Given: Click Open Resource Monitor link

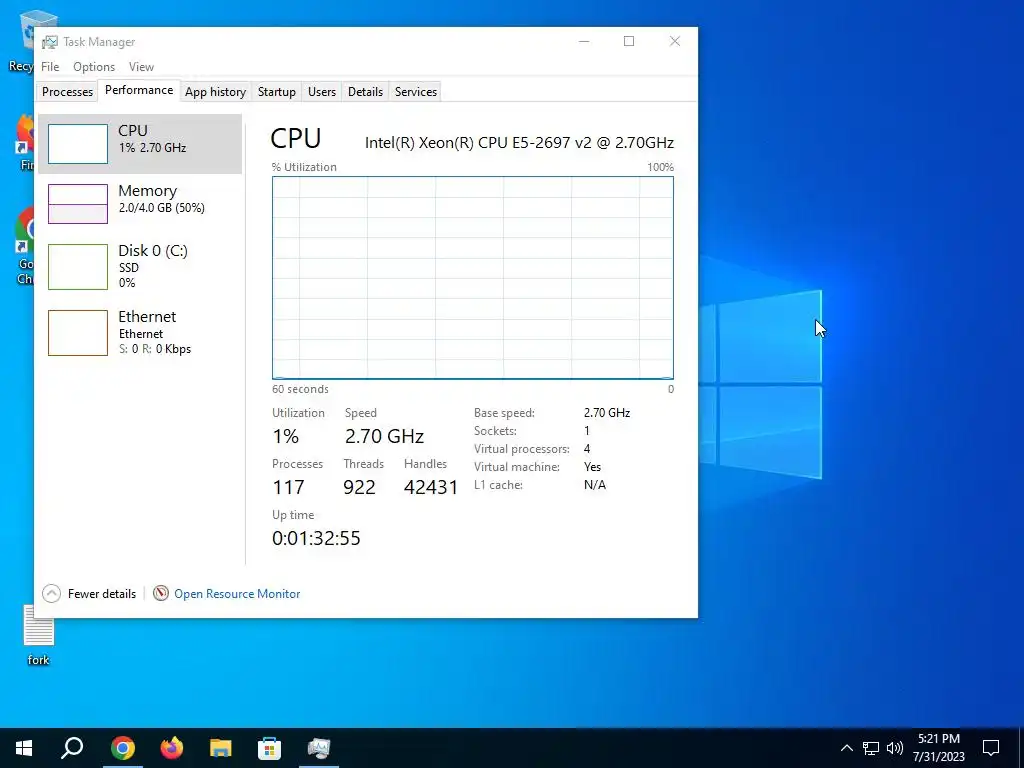Looking at the screenshot, I should [x=237, y=594].
